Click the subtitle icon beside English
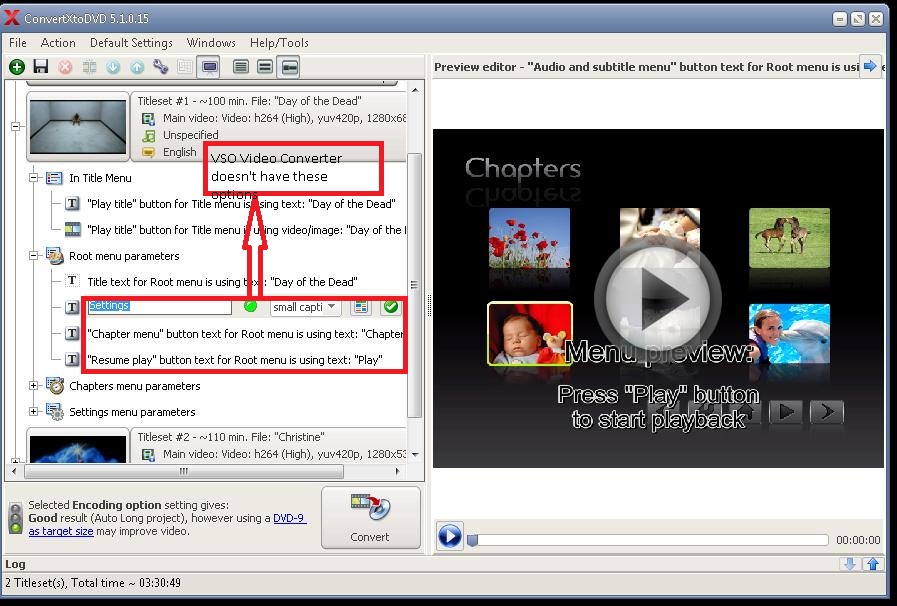 pos(149,152)
